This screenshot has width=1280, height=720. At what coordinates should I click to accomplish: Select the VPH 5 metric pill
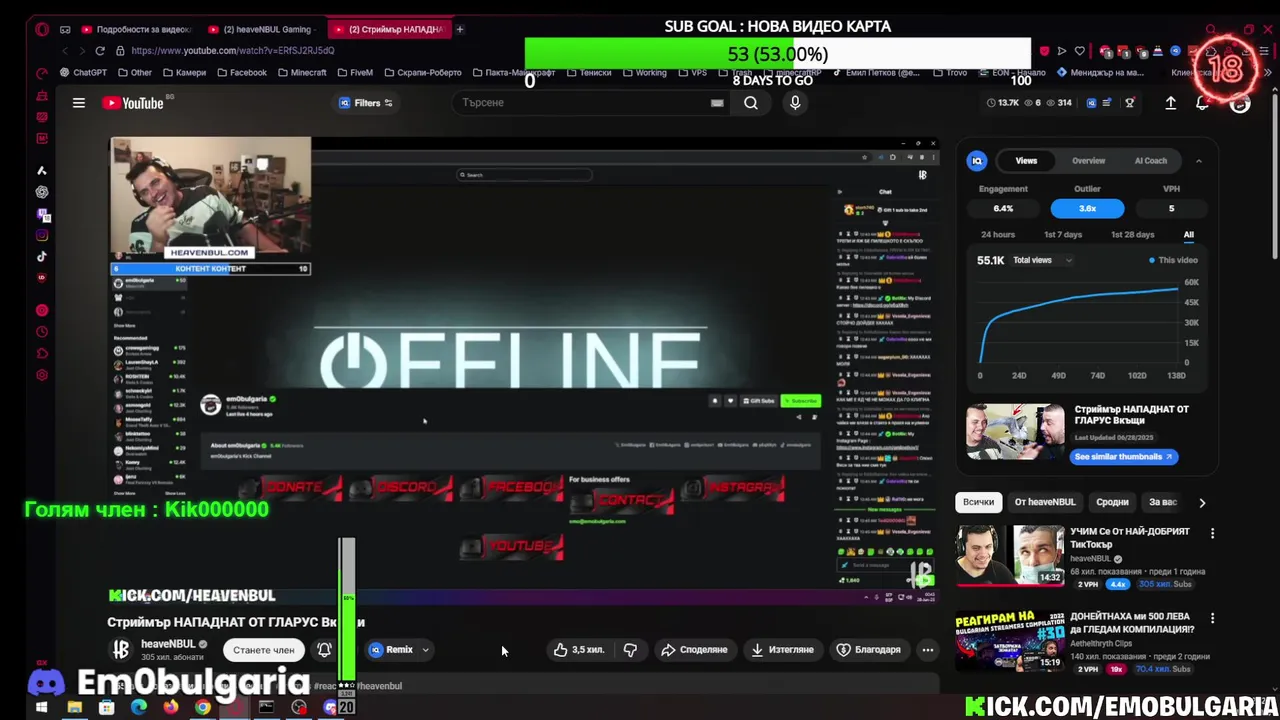coord(1171,208)
